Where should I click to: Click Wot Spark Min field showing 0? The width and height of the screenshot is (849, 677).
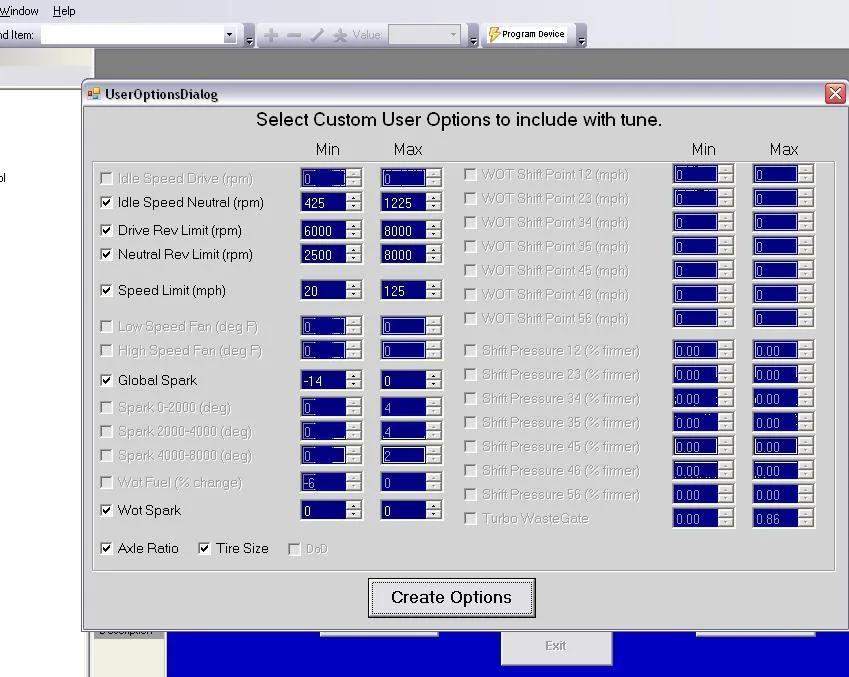[323, 511]
